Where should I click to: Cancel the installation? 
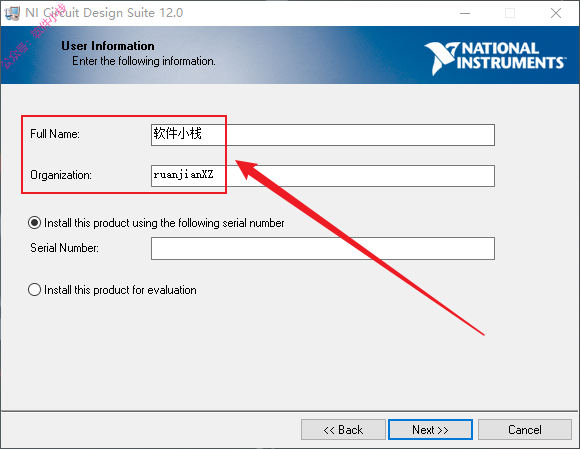point(525,430)
